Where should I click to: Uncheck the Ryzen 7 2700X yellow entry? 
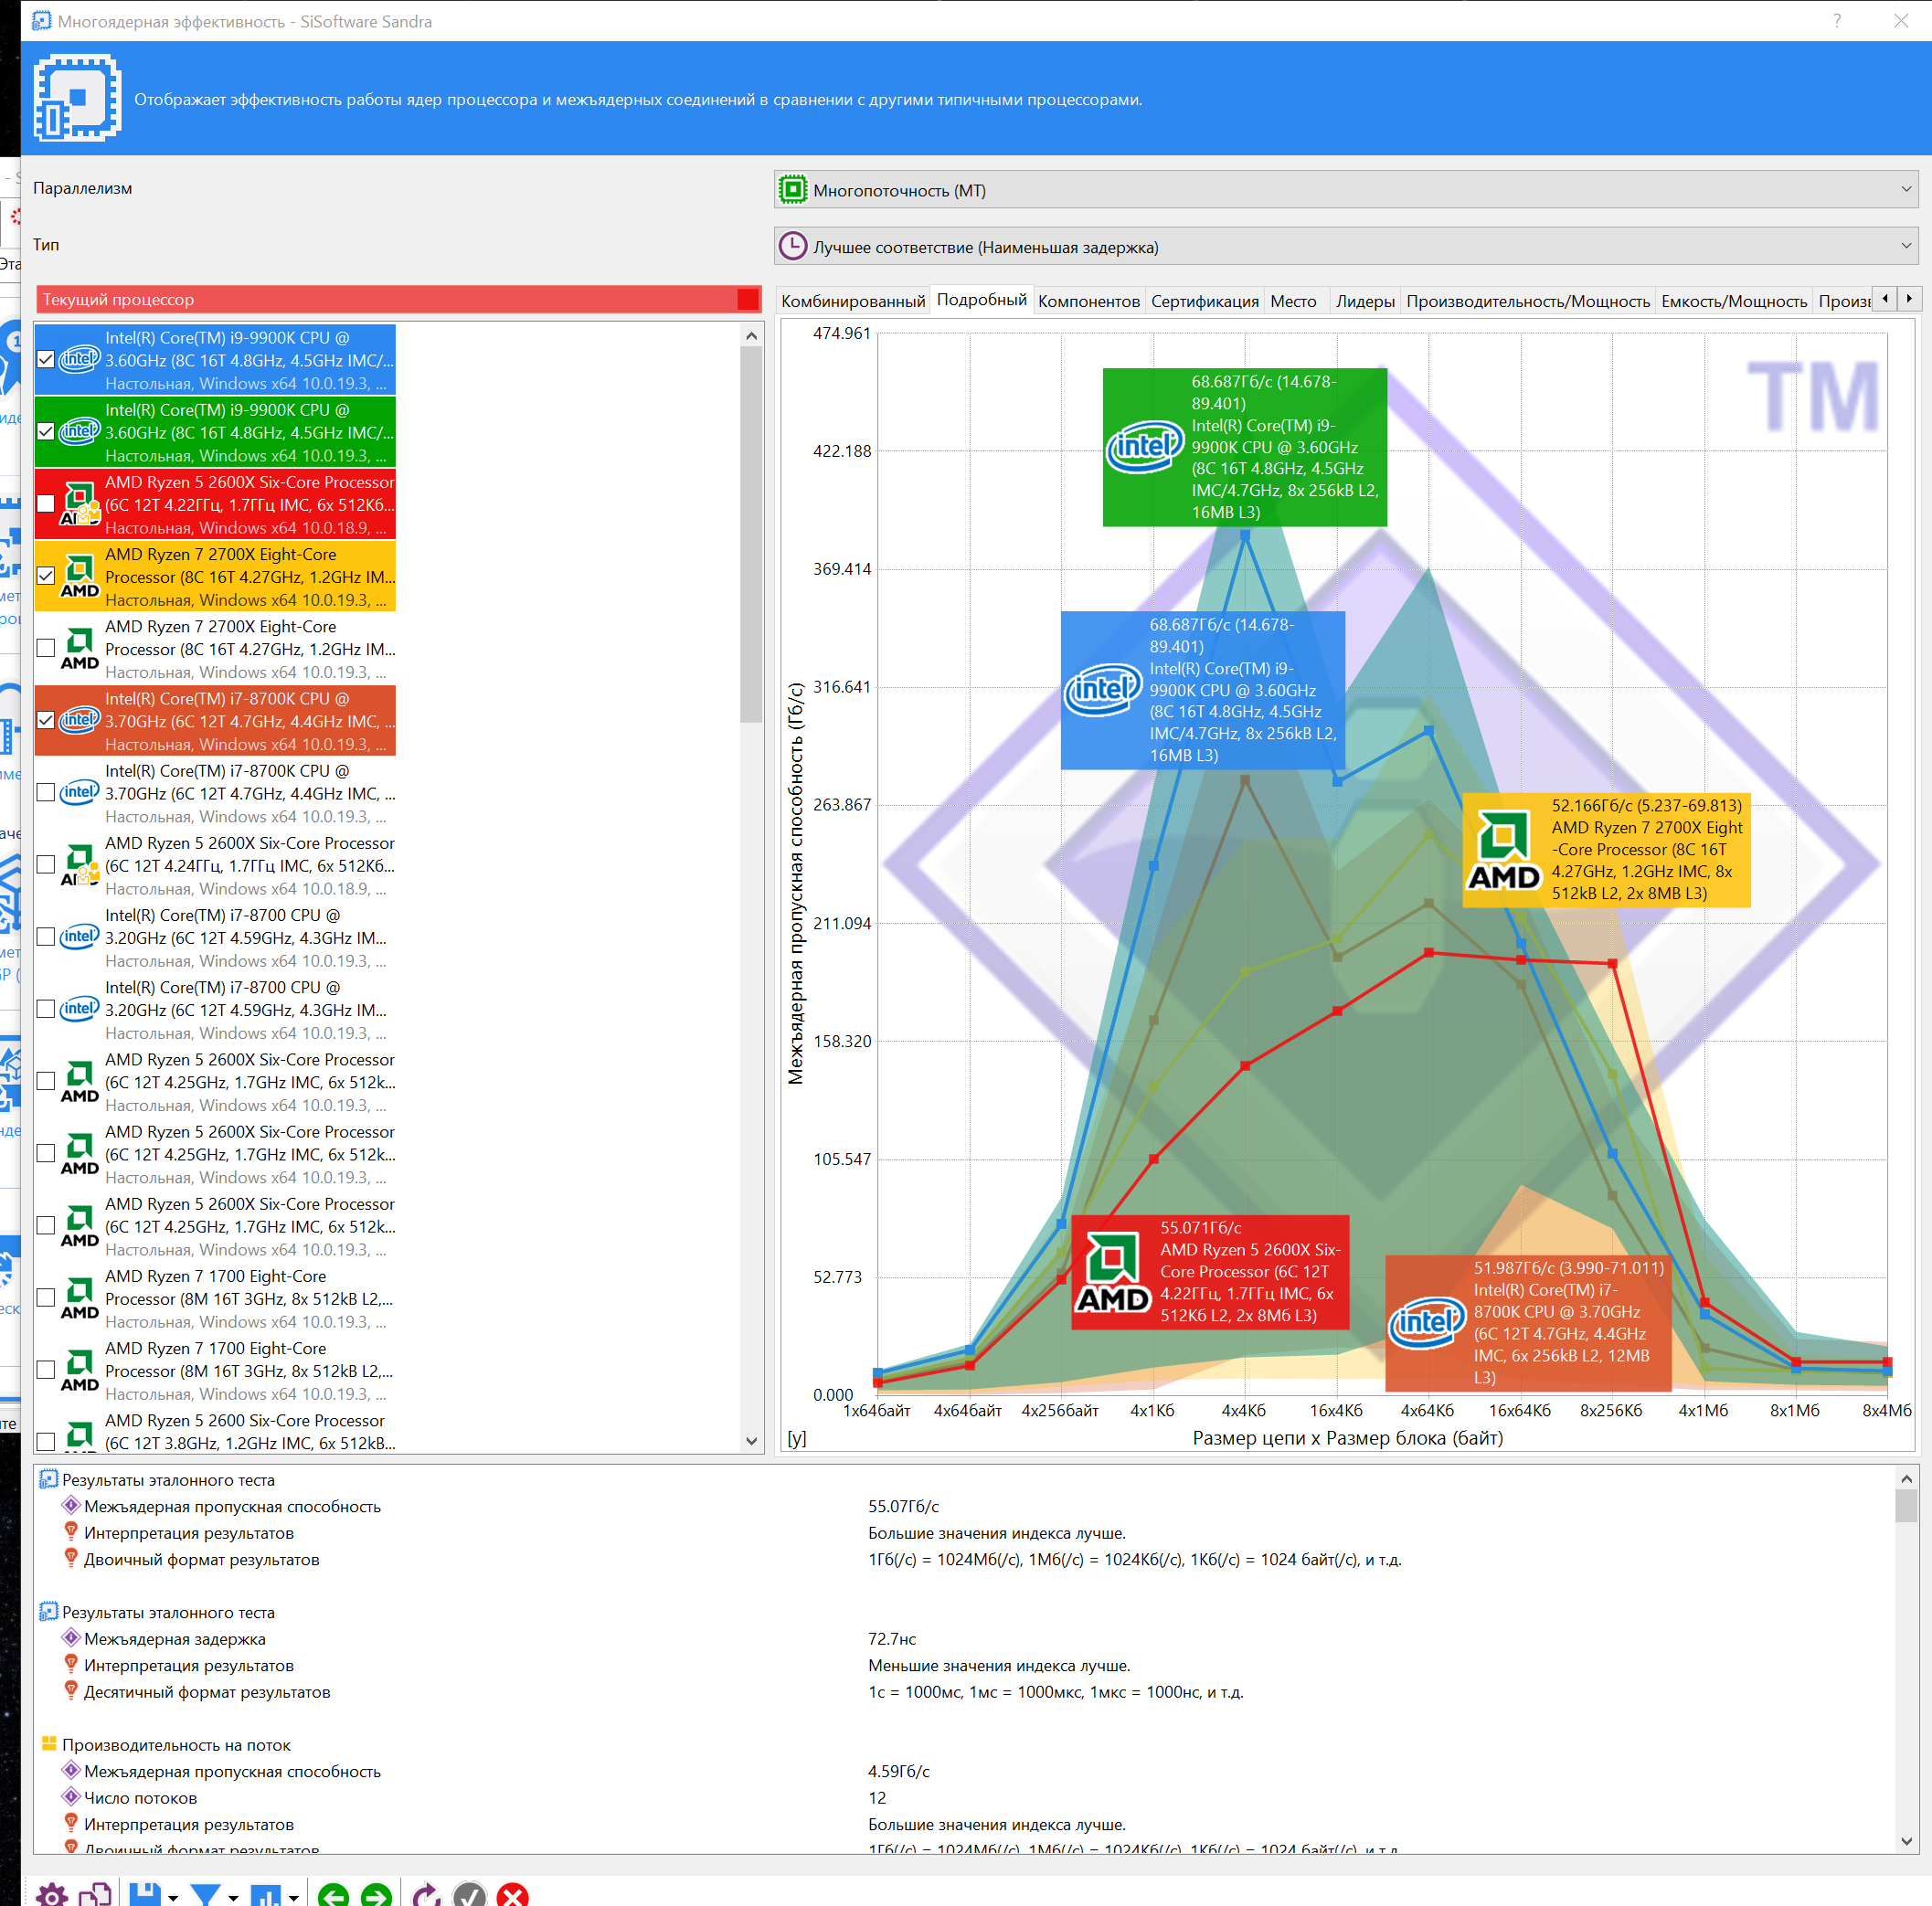[x=46, y=576]
